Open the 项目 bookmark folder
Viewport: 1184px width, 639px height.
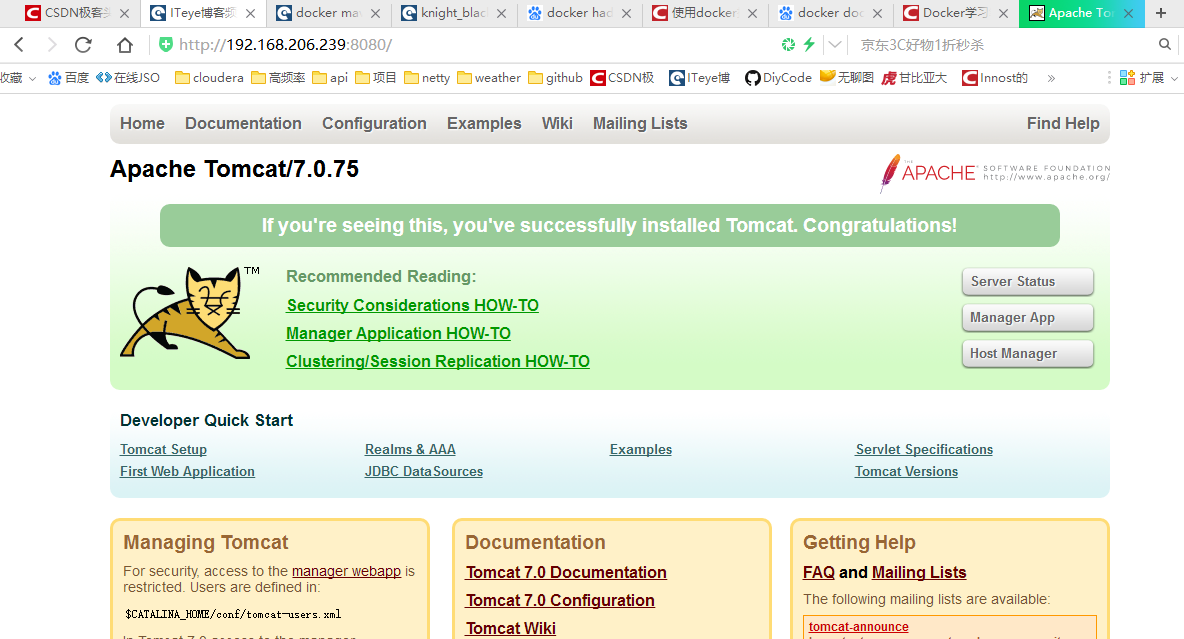(x=375, y=78)
